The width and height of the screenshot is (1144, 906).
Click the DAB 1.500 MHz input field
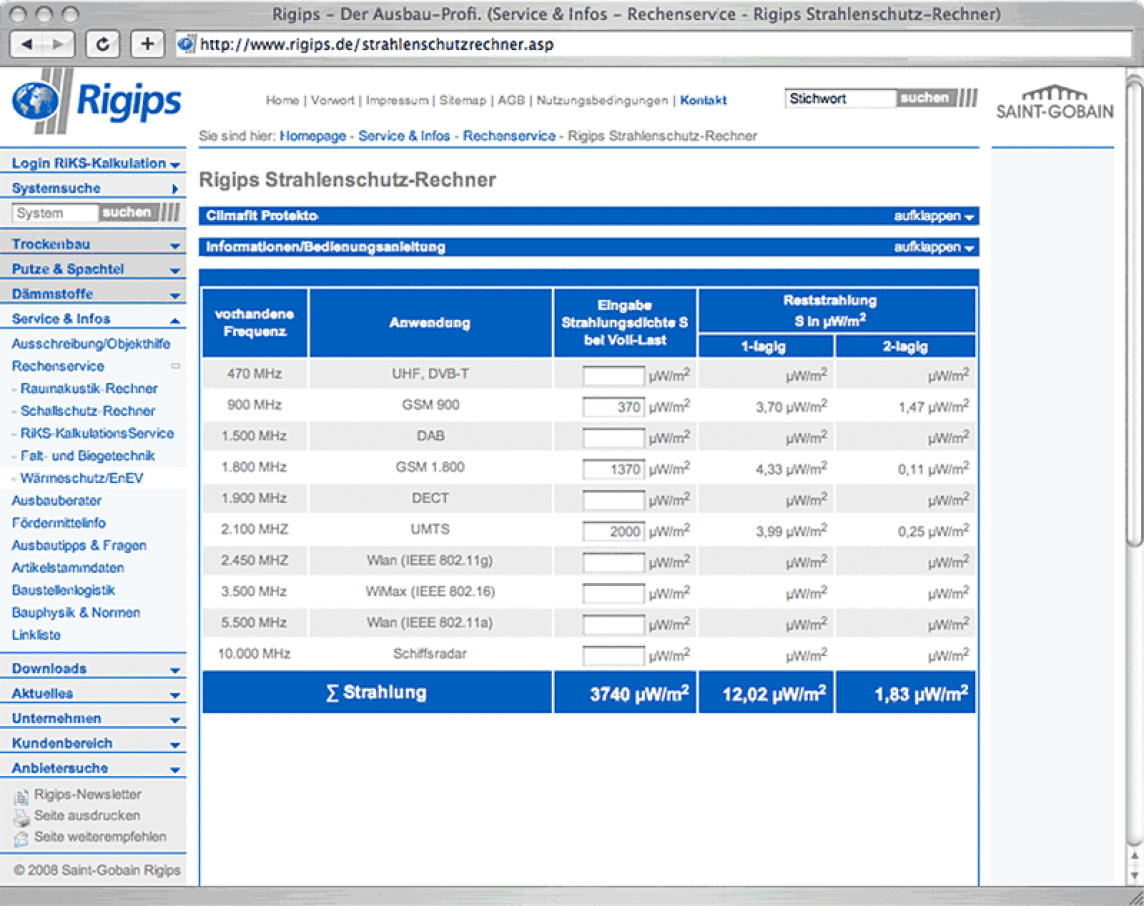click(614, 437)
